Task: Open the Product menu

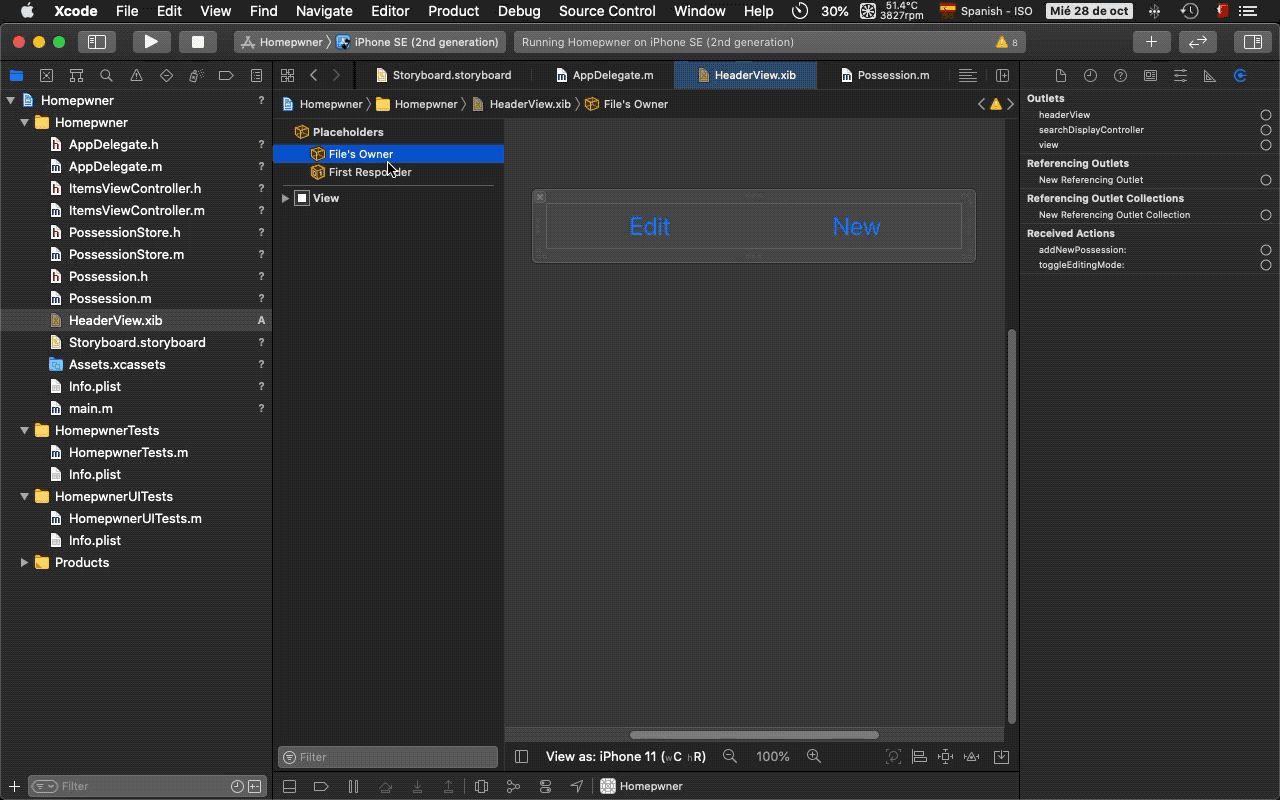Action: pos(453,11)
